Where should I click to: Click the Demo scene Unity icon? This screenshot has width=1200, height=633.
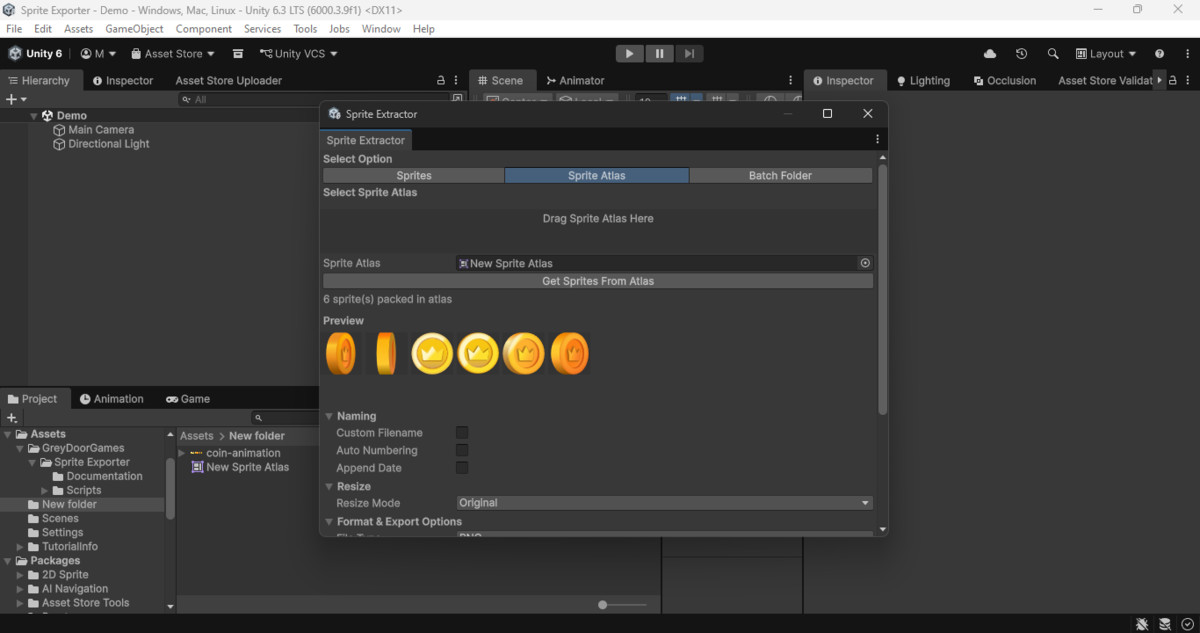tap(47, 116)
